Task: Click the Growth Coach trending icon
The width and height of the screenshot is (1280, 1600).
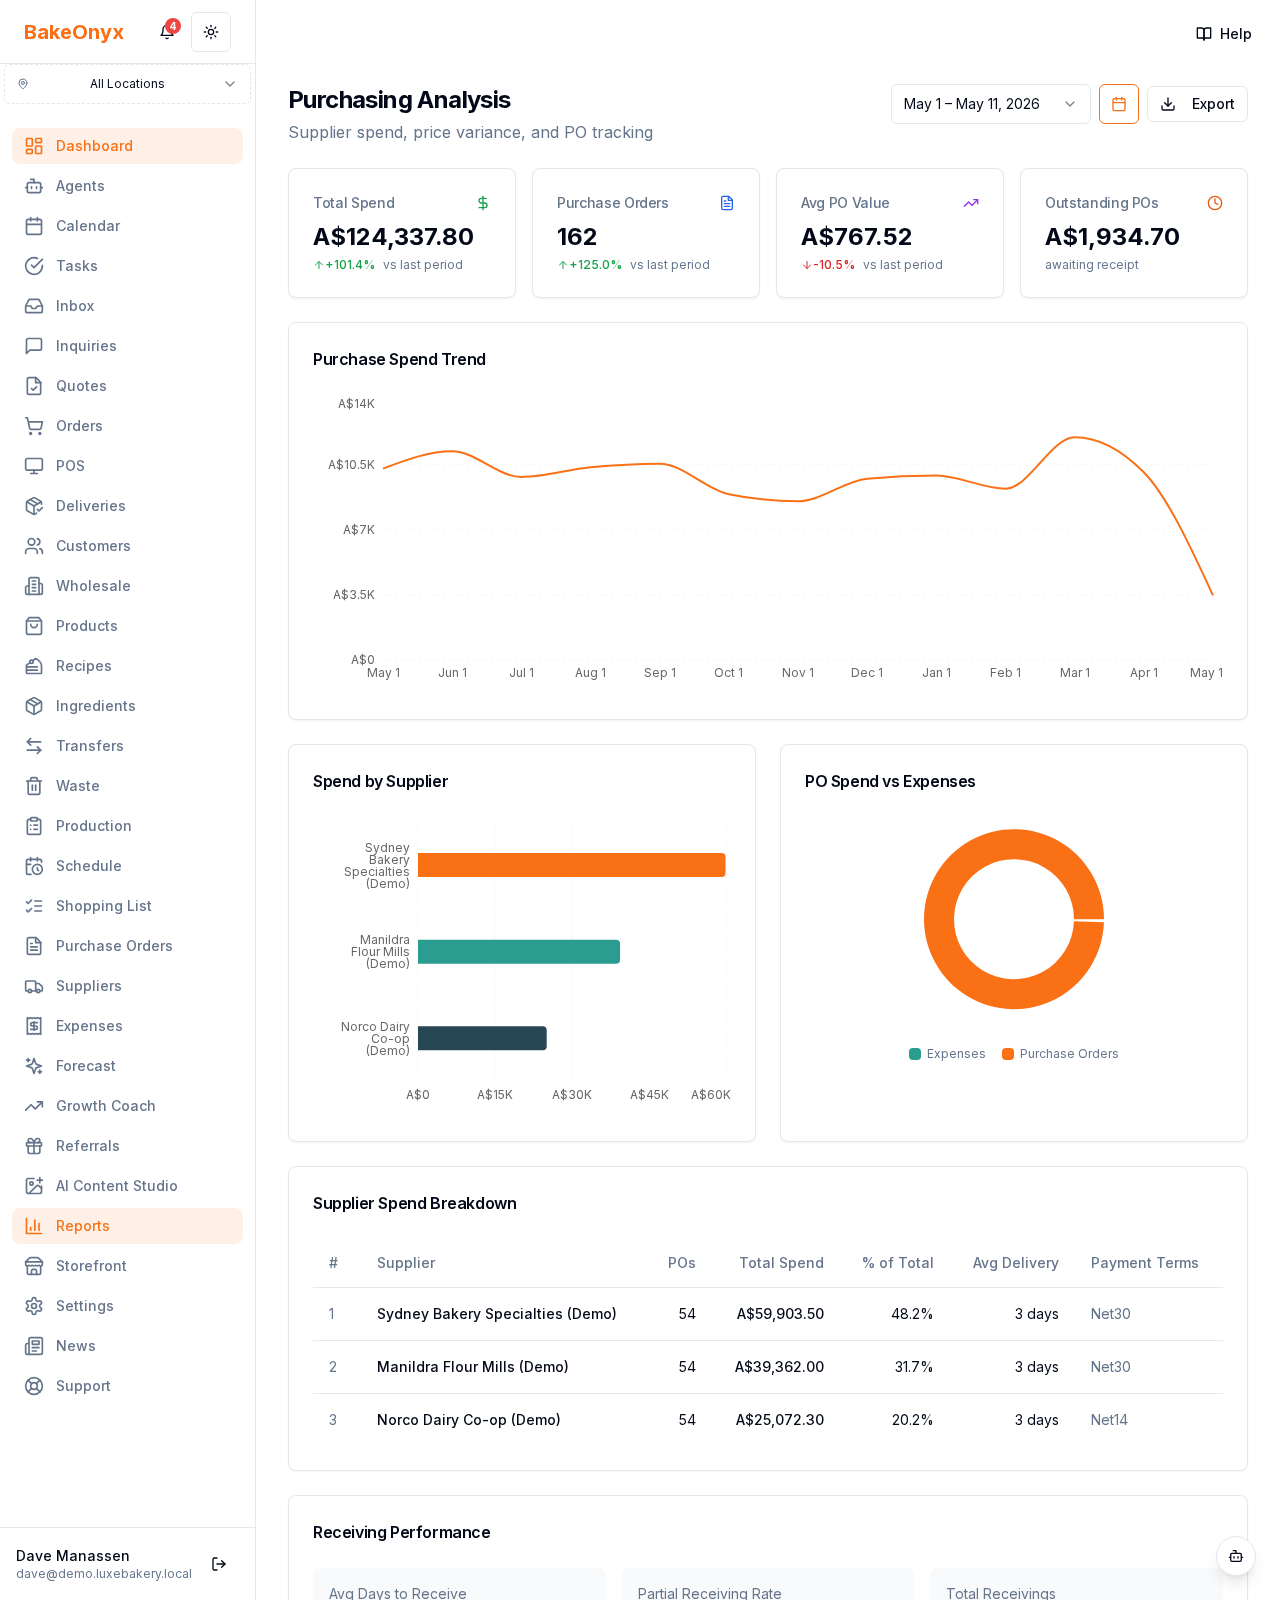Action: tap(34, 1106)
